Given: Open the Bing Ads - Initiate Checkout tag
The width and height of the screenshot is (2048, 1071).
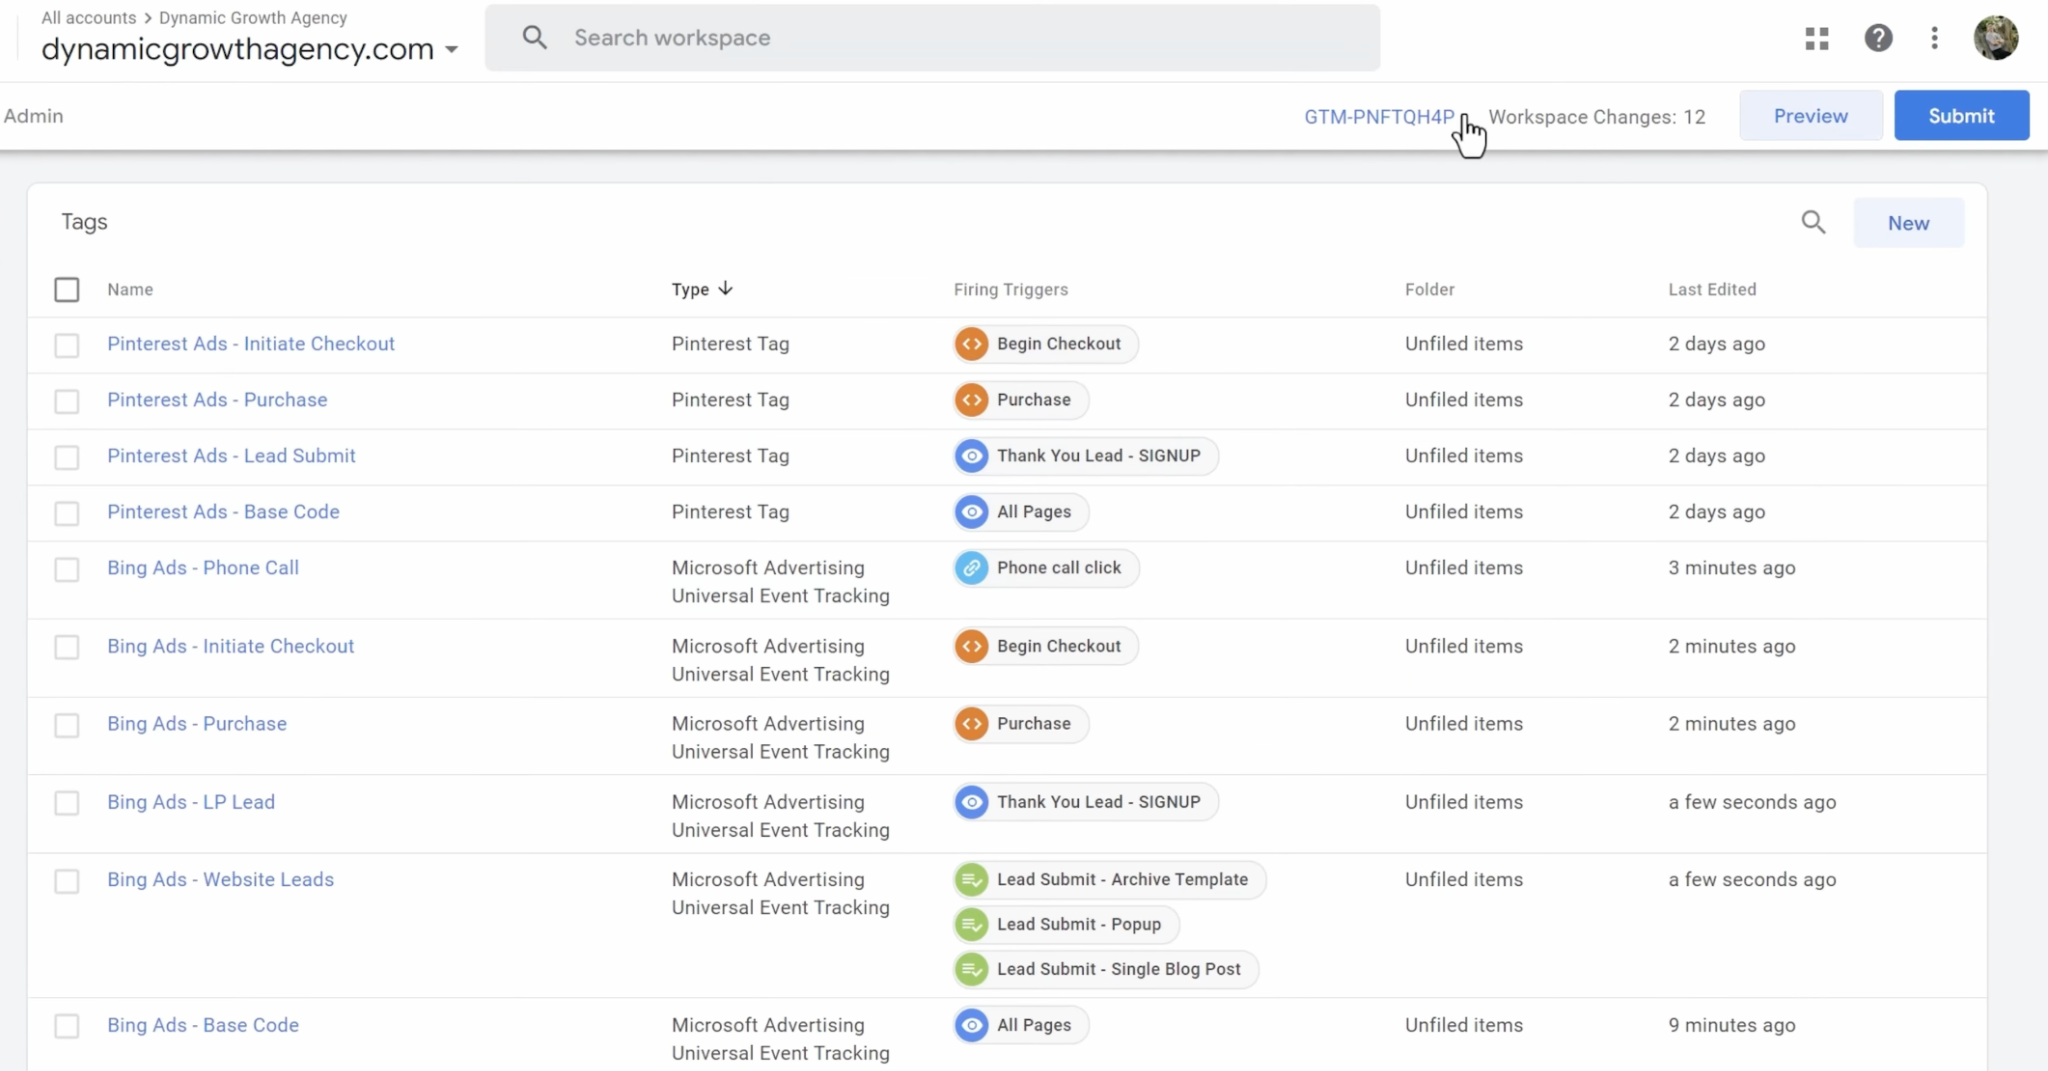Looking at the screenshot, I should [231, 646].
